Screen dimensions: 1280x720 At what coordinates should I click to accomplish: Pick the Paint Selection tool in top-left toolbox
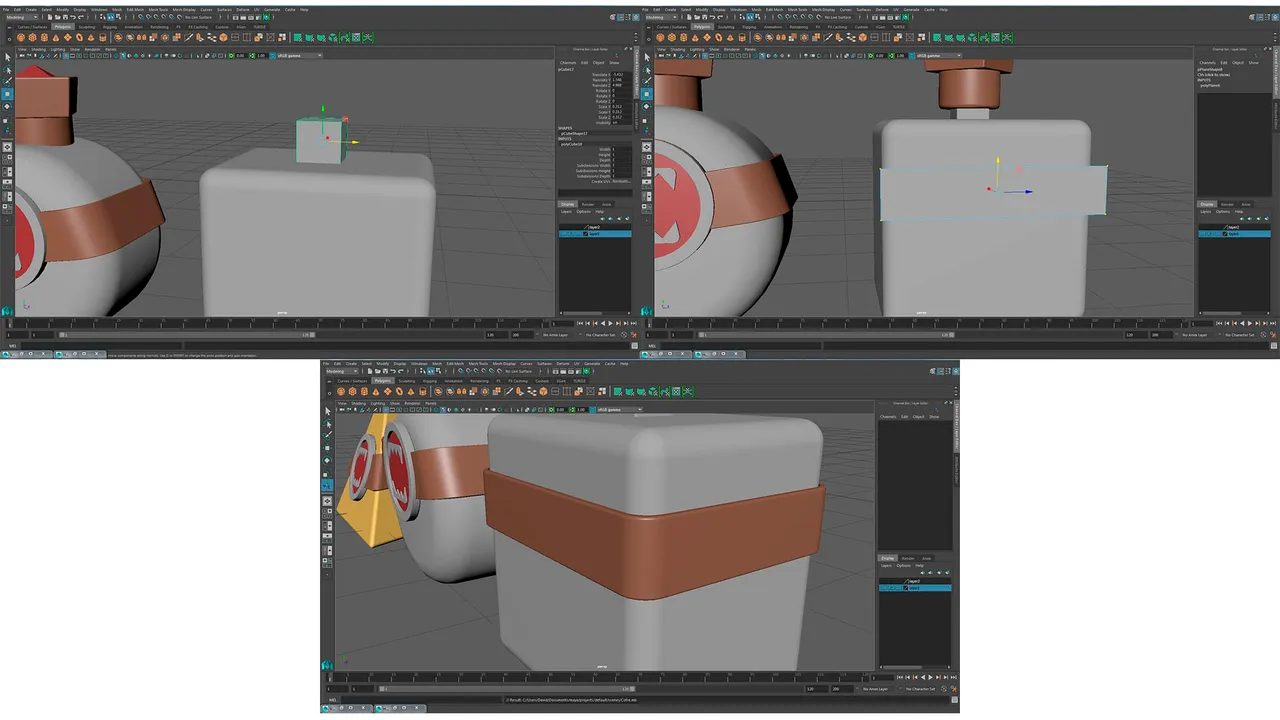coord(8,81)
